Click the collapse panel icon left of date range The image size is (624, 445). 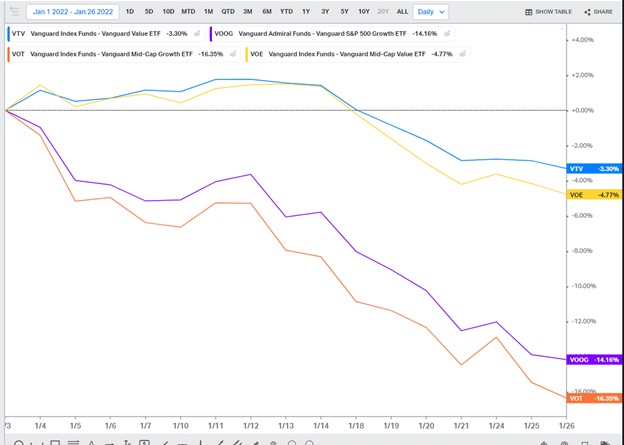pos(14,11)
